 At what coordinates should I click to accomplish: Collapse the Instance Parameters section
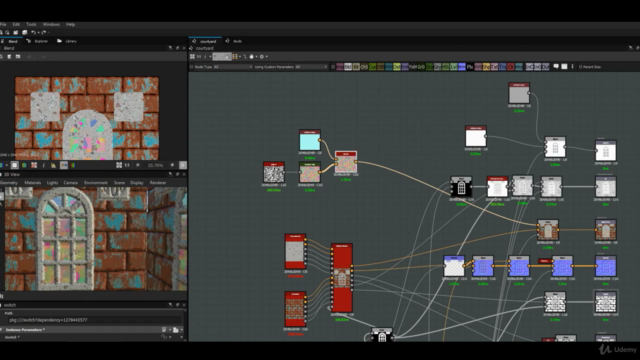click(x=2, y=330)
